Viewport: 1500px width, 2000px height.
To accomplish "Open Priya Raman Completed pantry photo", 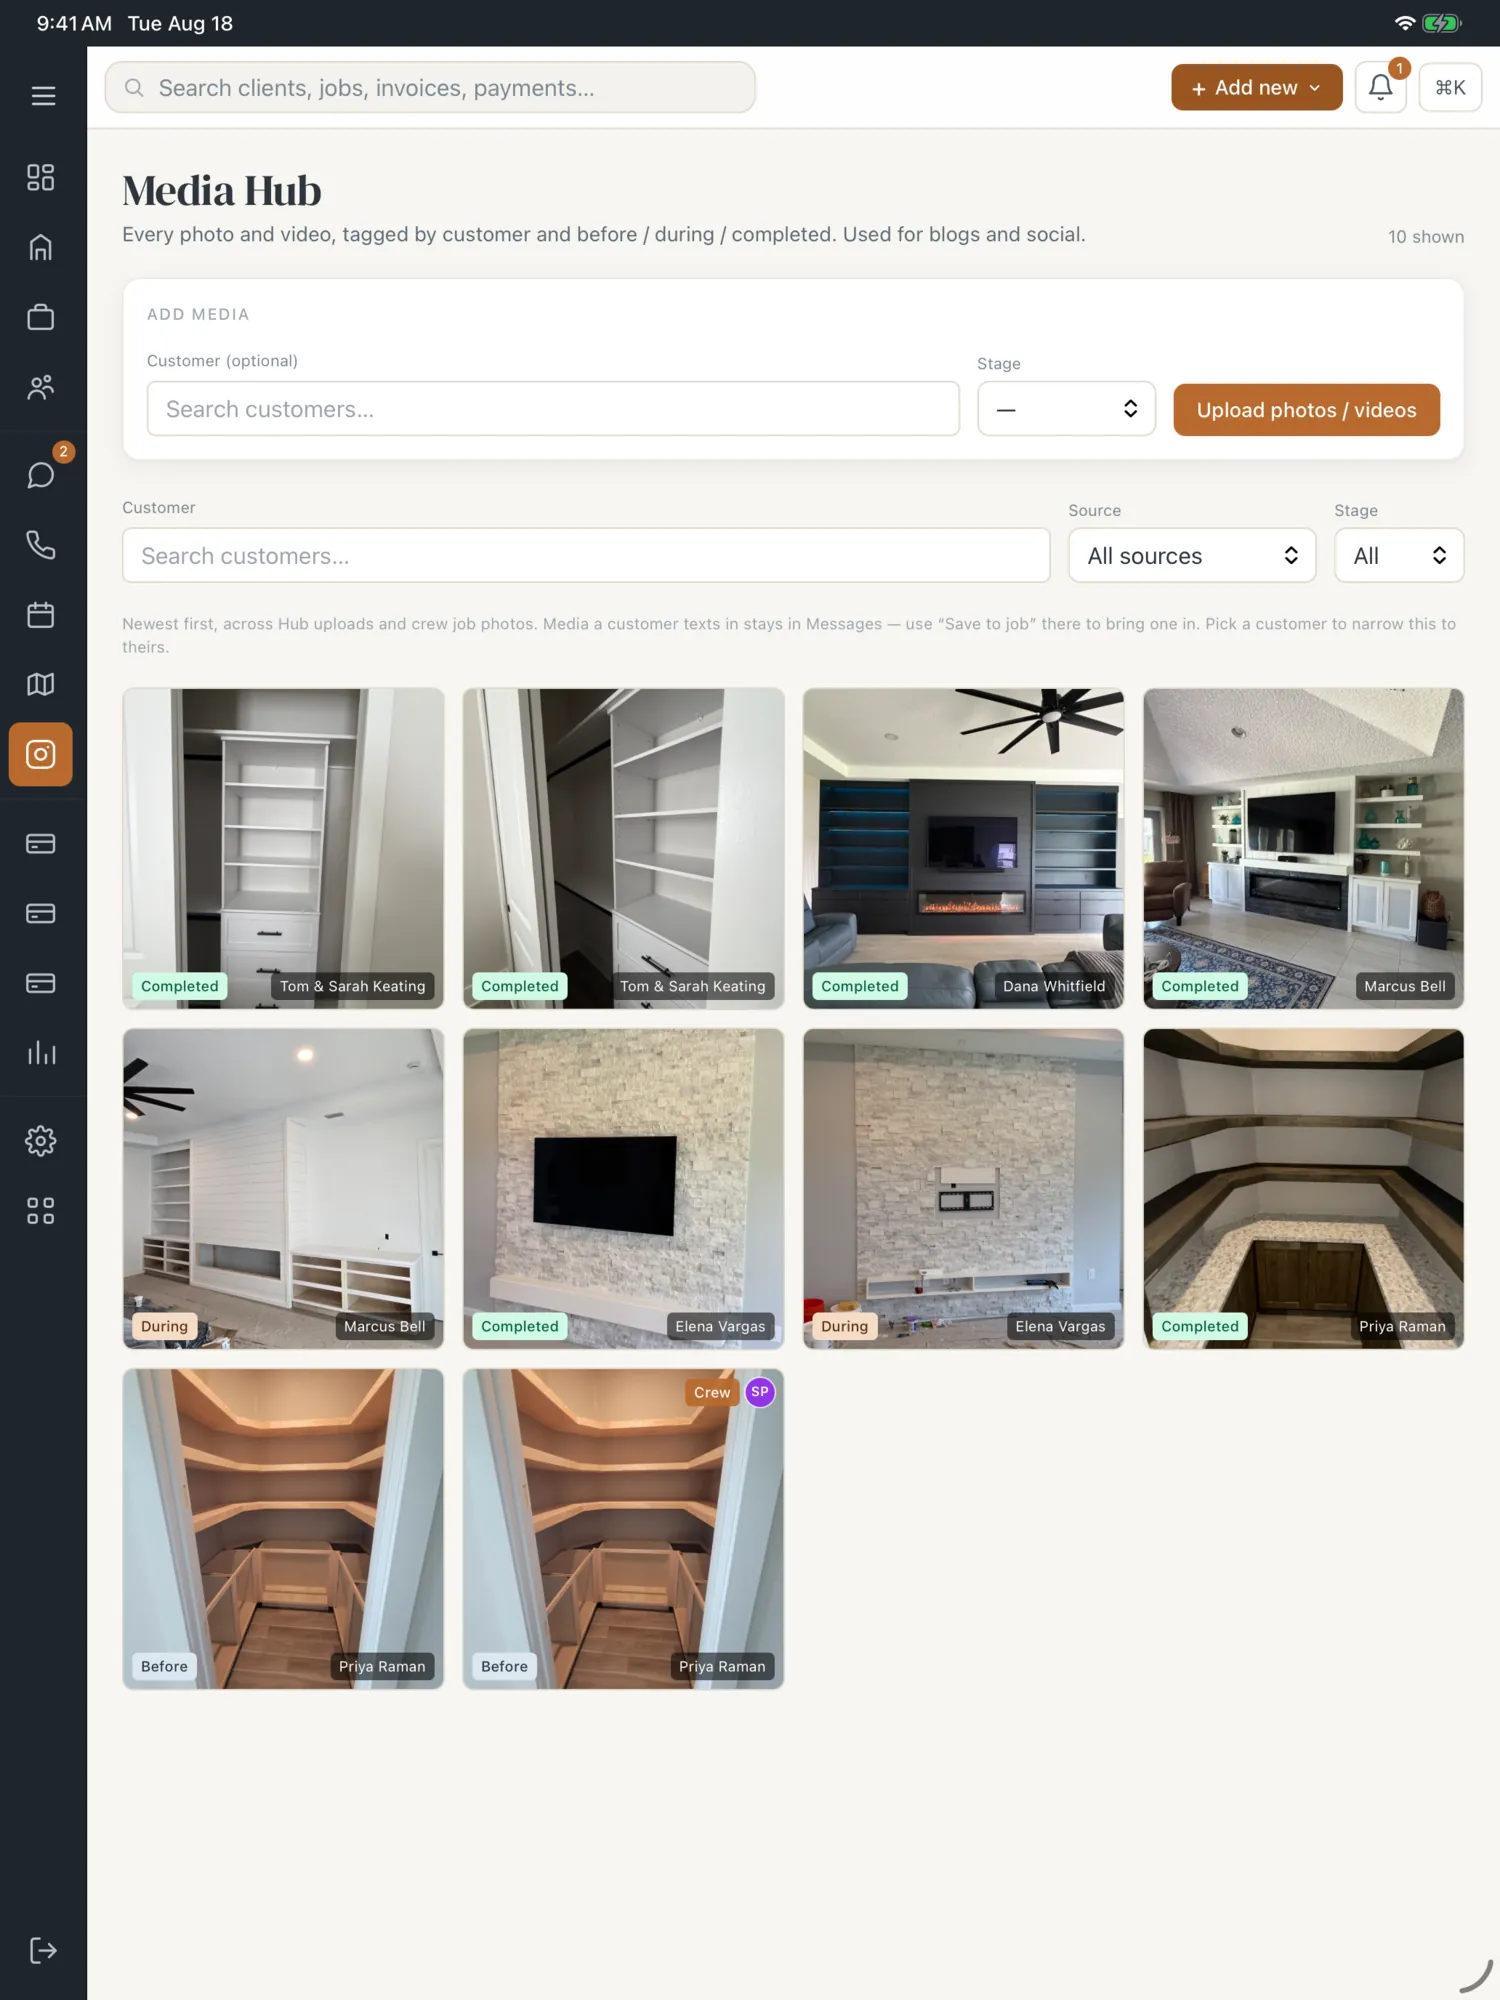I will [x=1303, y=1188].
